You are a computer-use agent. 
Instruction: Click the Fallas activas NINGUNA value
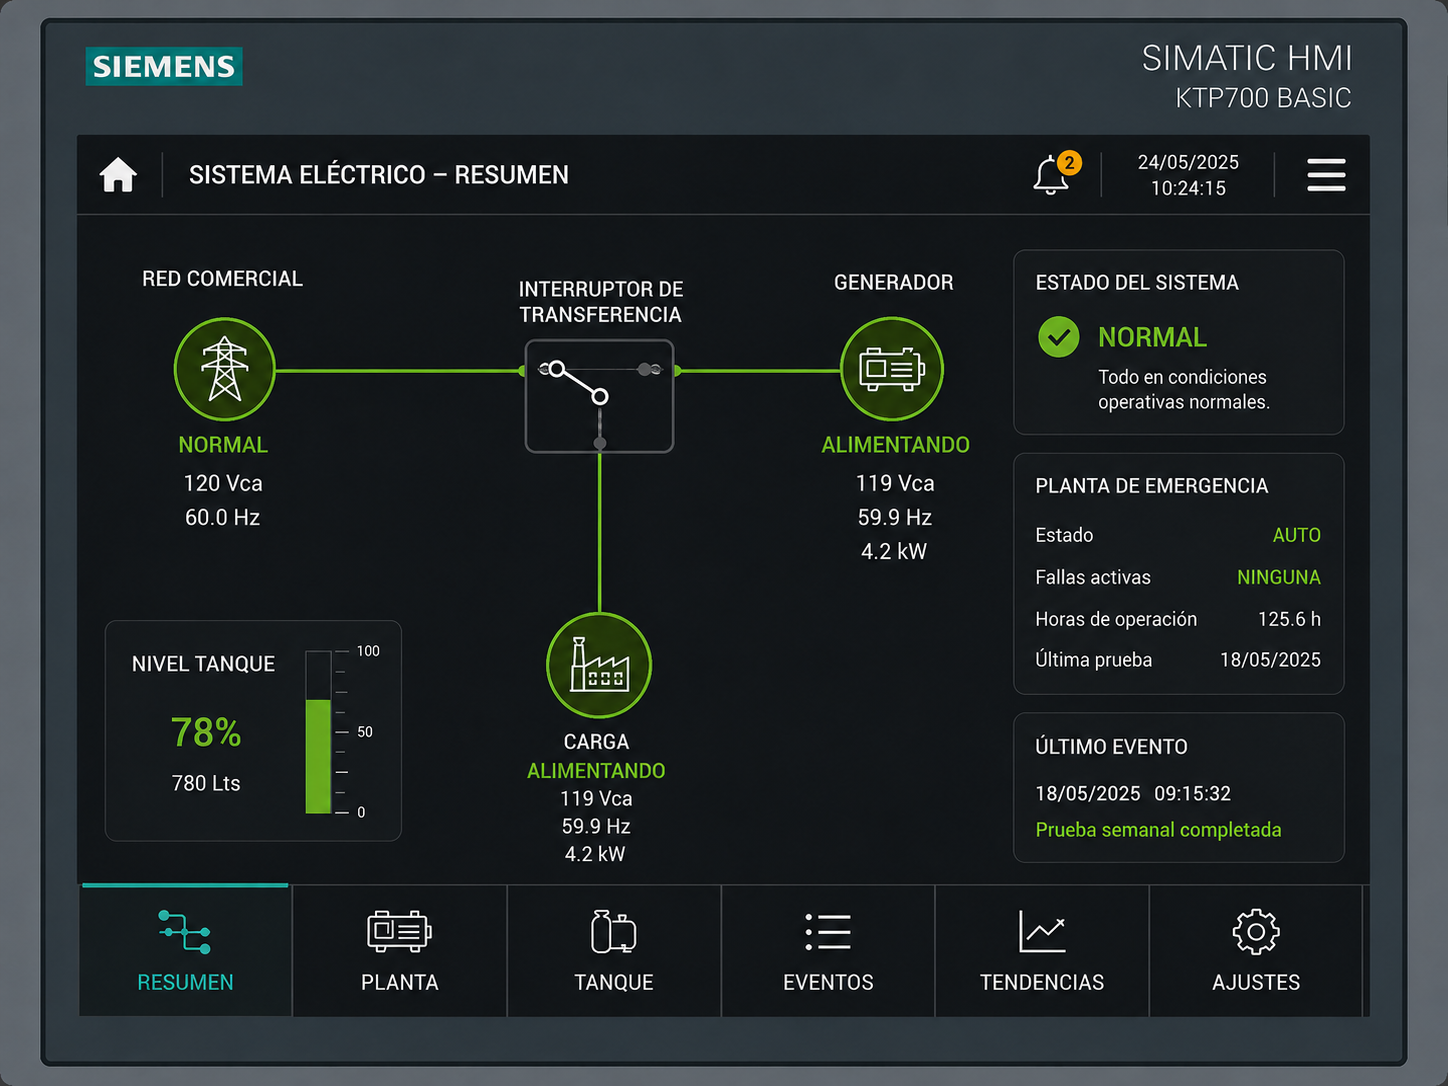[x=1278, y=577]
